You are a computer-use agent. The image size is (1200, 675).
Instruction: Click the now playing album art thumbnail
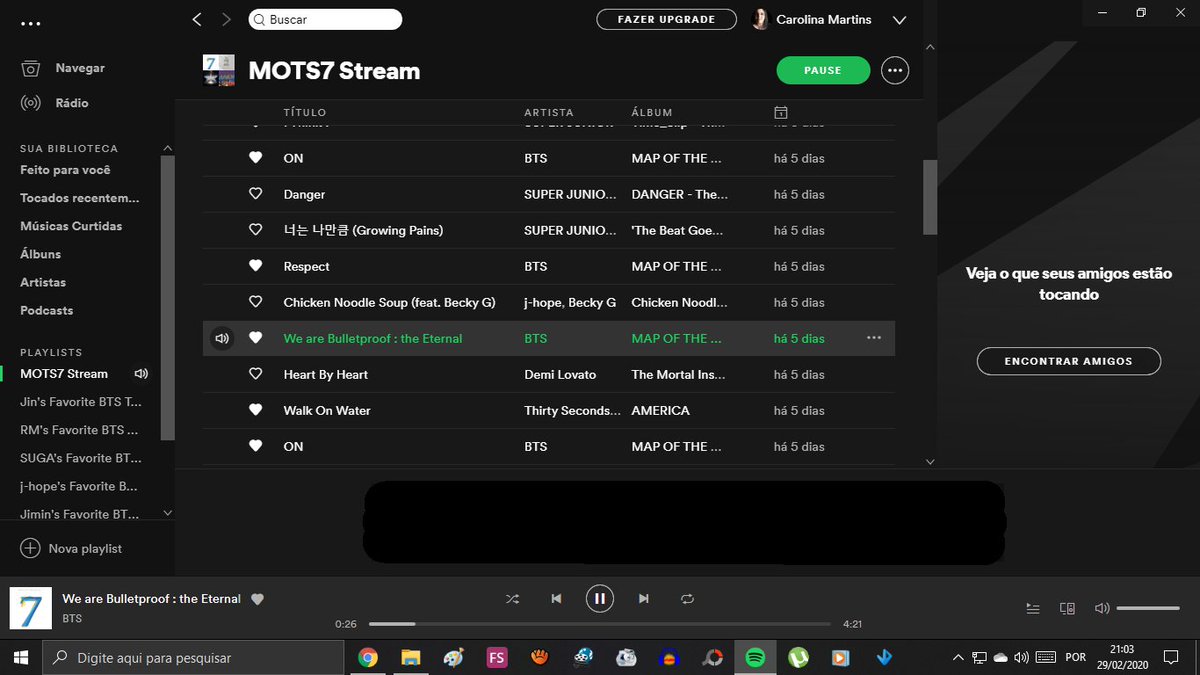pyautogui.click(x=30, y=608)
